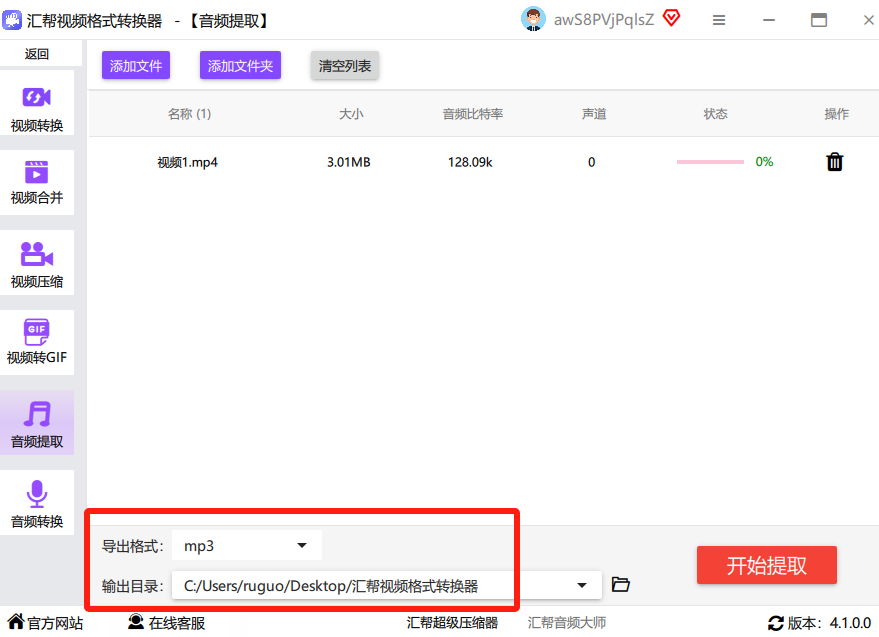Select the 音频提取 music note icon
The height and width of the screenshot is (637, 879).
(x=37, y=414)
